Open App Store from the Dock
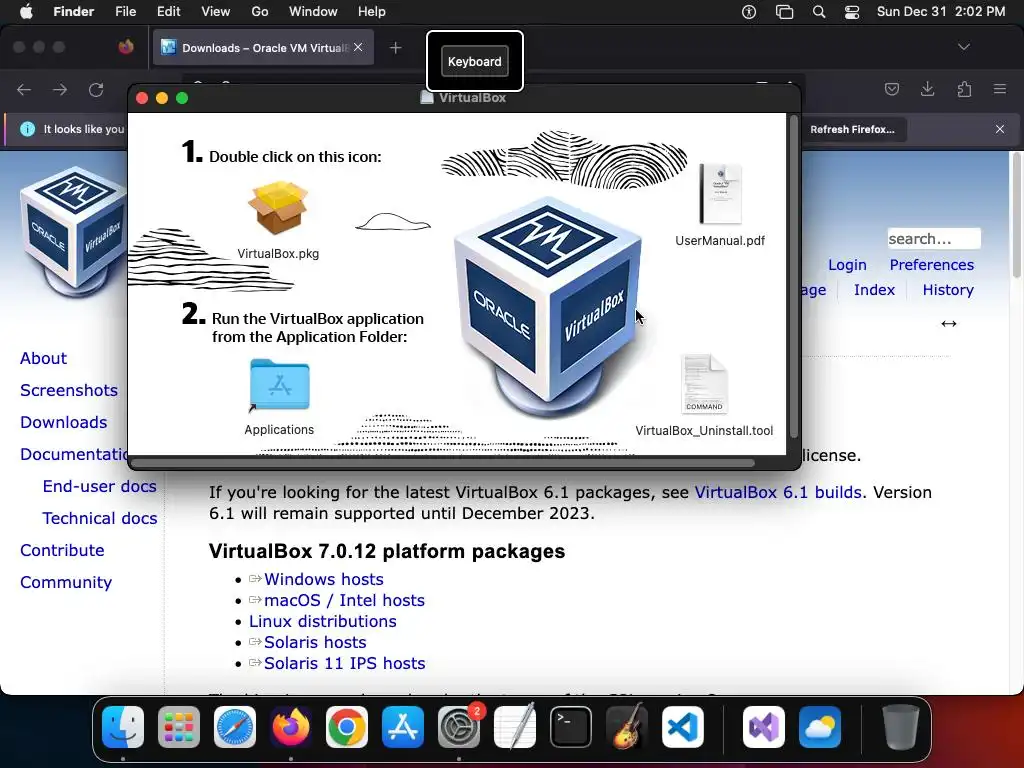 [403, 727]
